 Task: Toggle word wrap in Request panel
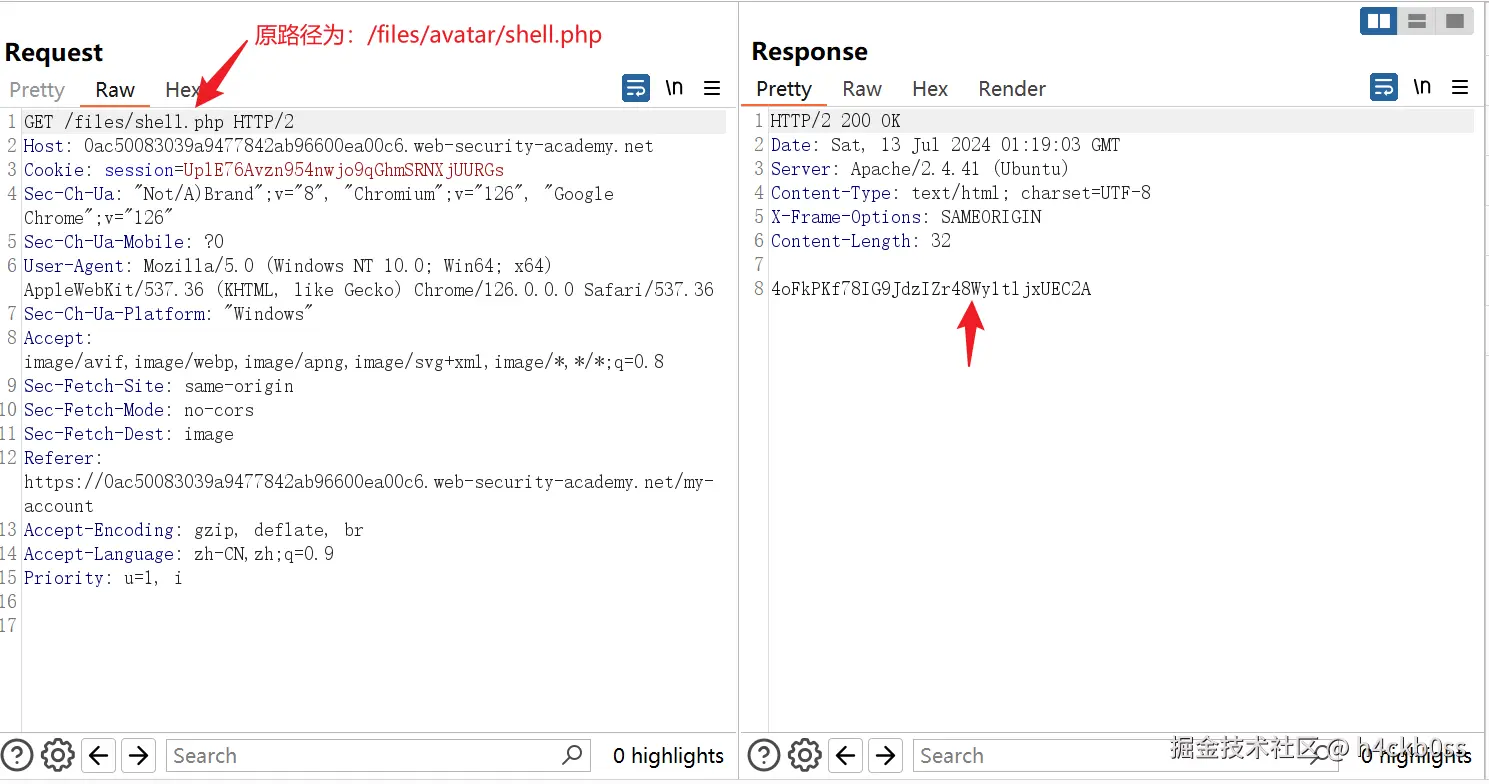tap(636, 88)
